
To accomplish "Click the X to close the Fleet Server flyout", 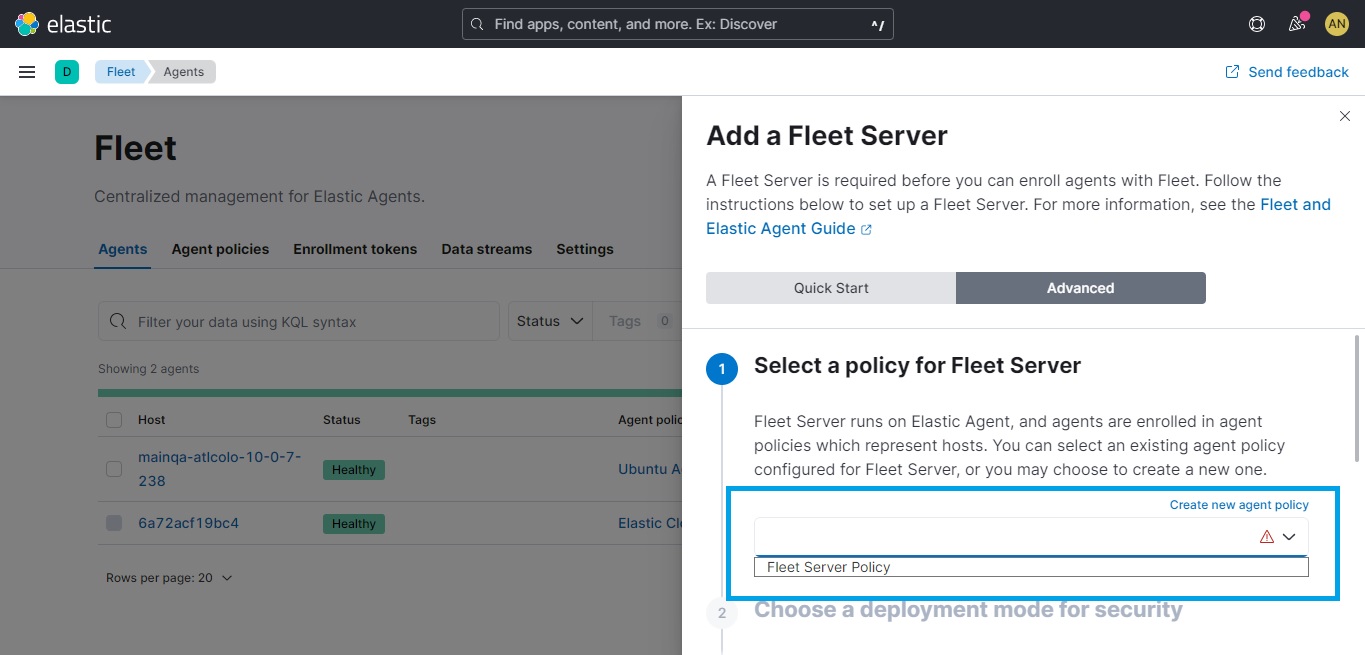I will point(1344,116).
